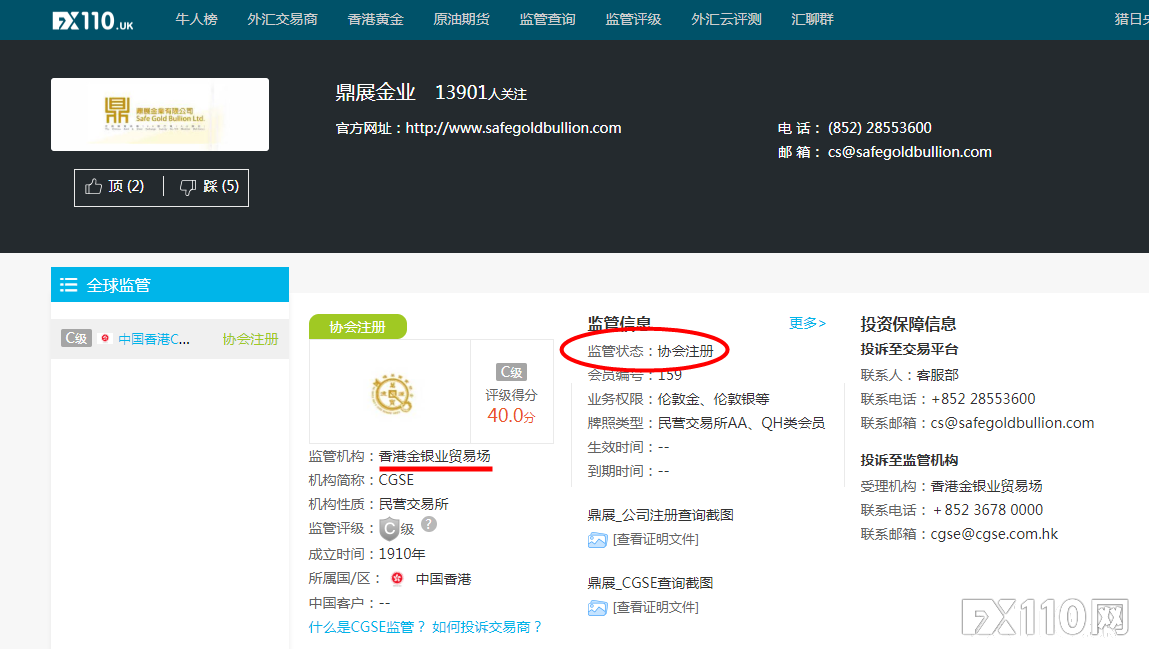1149x649 pixels.
Task: Click the FX110.UK site logo
Action: [92, 19]
